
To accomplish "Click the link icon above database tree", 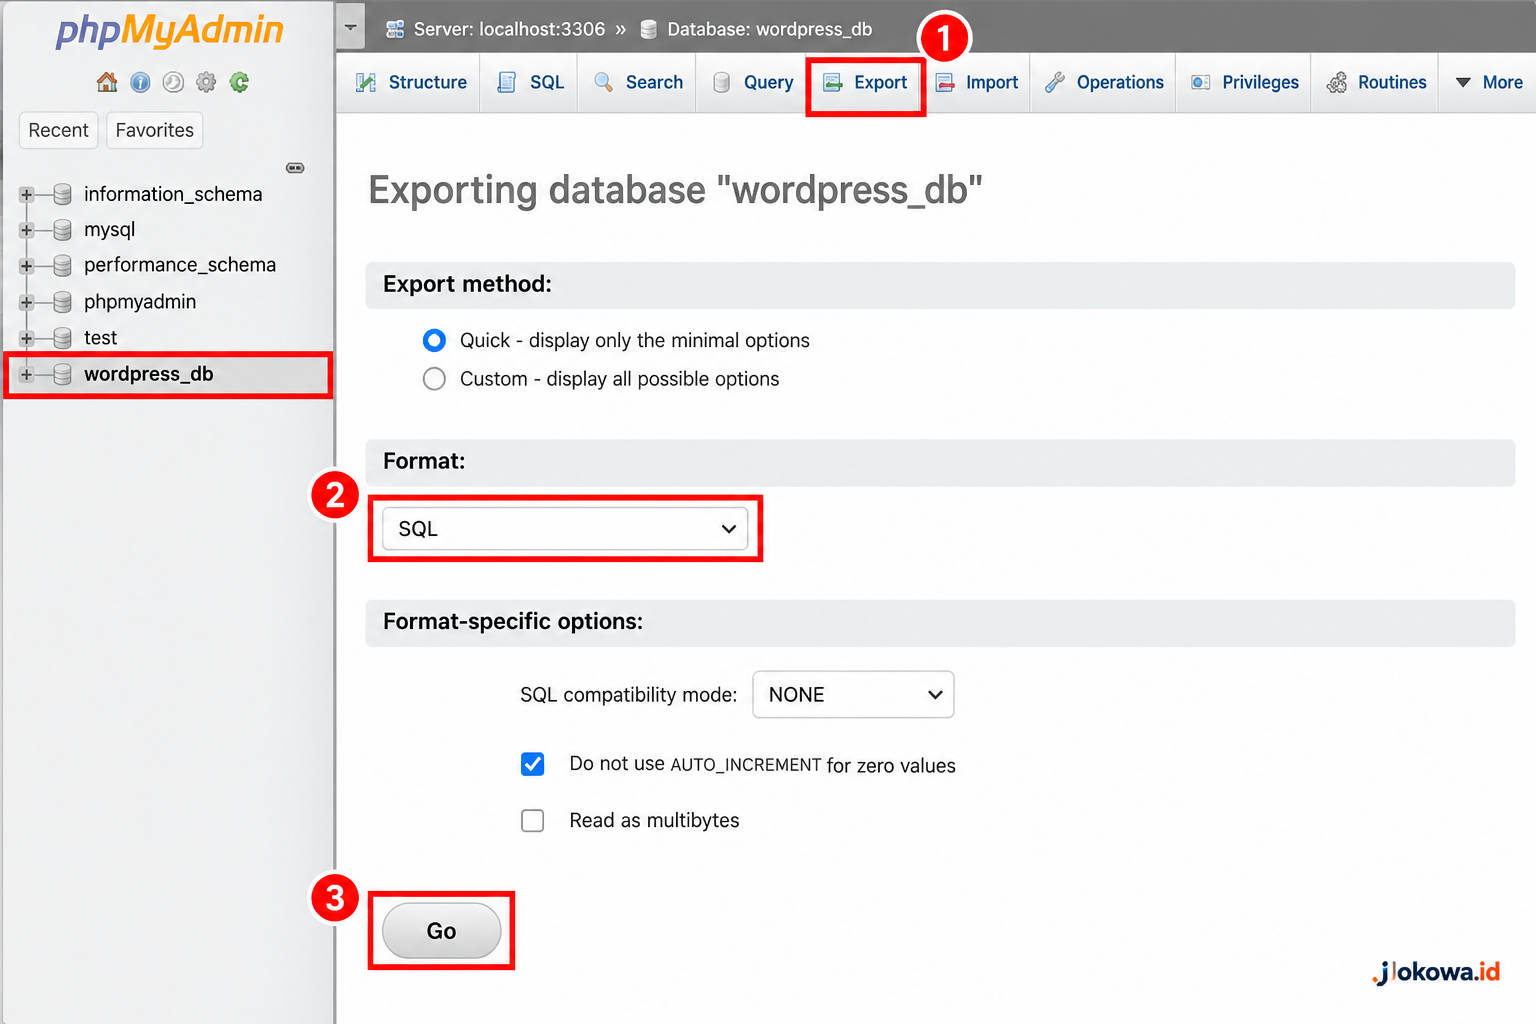I will tap(295, 168).
